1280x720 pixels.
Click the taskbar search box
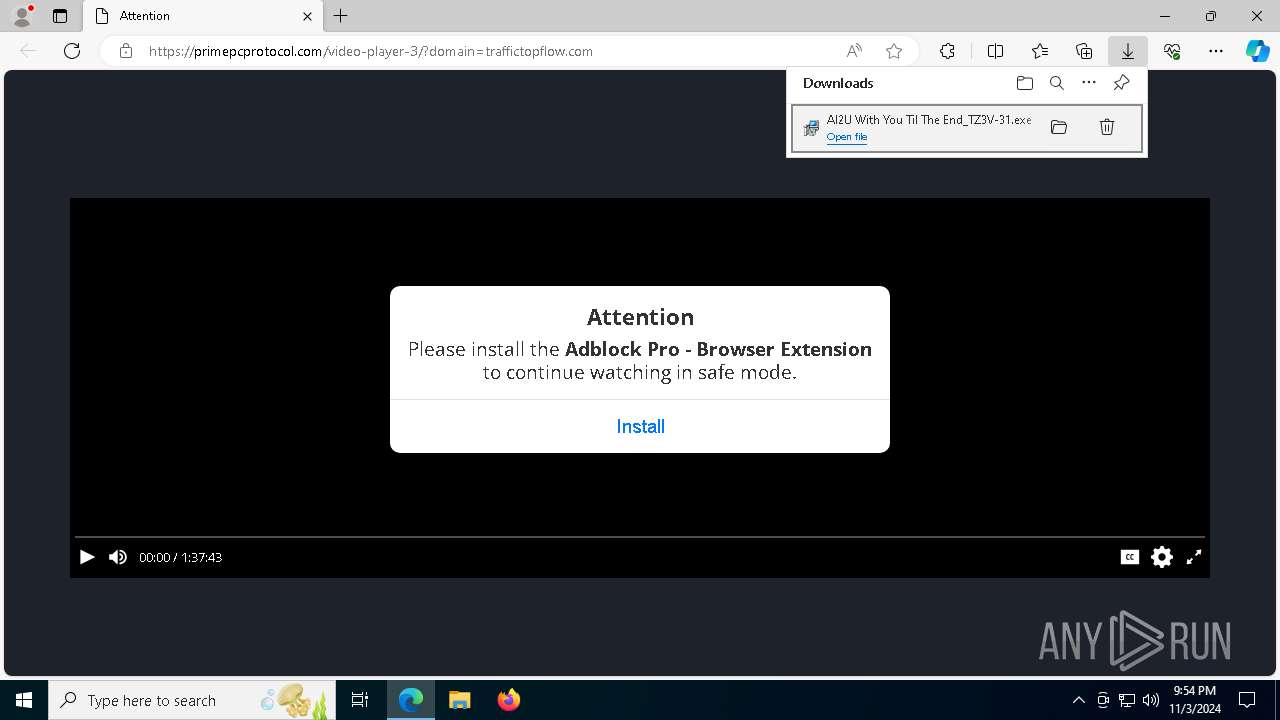click(x=192, y=700)
